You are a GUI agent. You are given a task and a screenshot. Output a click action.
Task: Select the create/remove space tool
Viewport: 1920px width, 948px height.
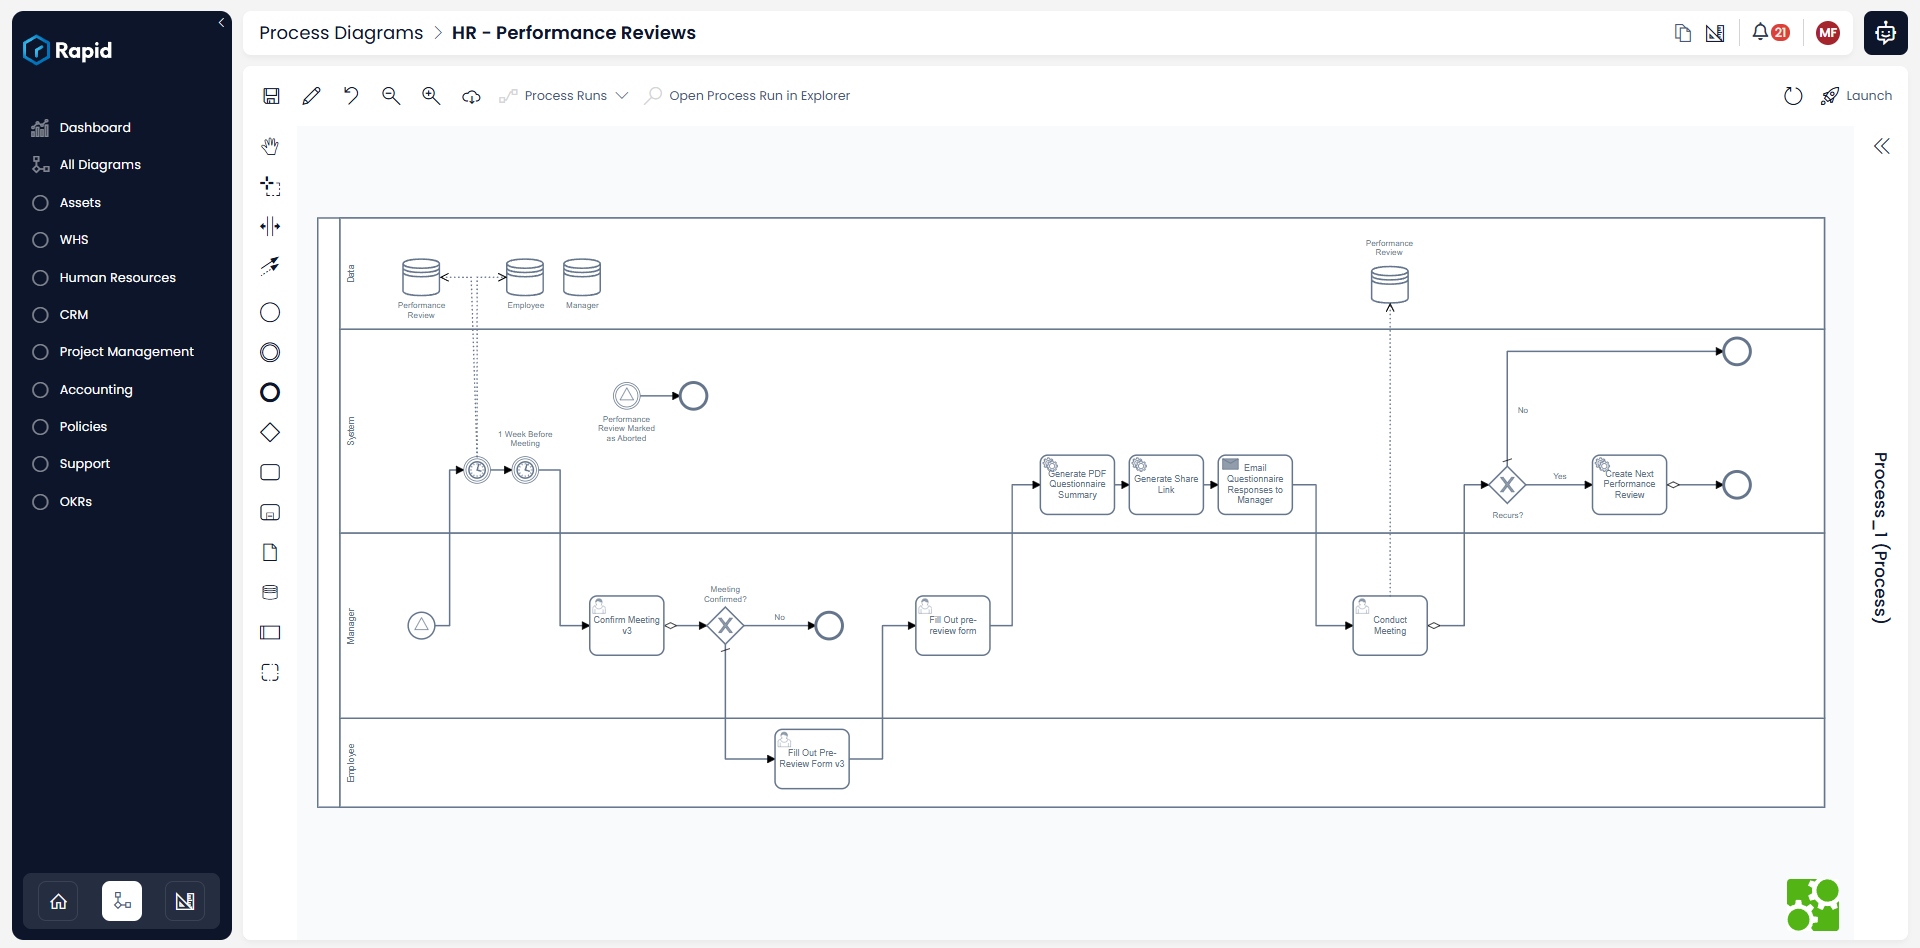tap(270, 226)
